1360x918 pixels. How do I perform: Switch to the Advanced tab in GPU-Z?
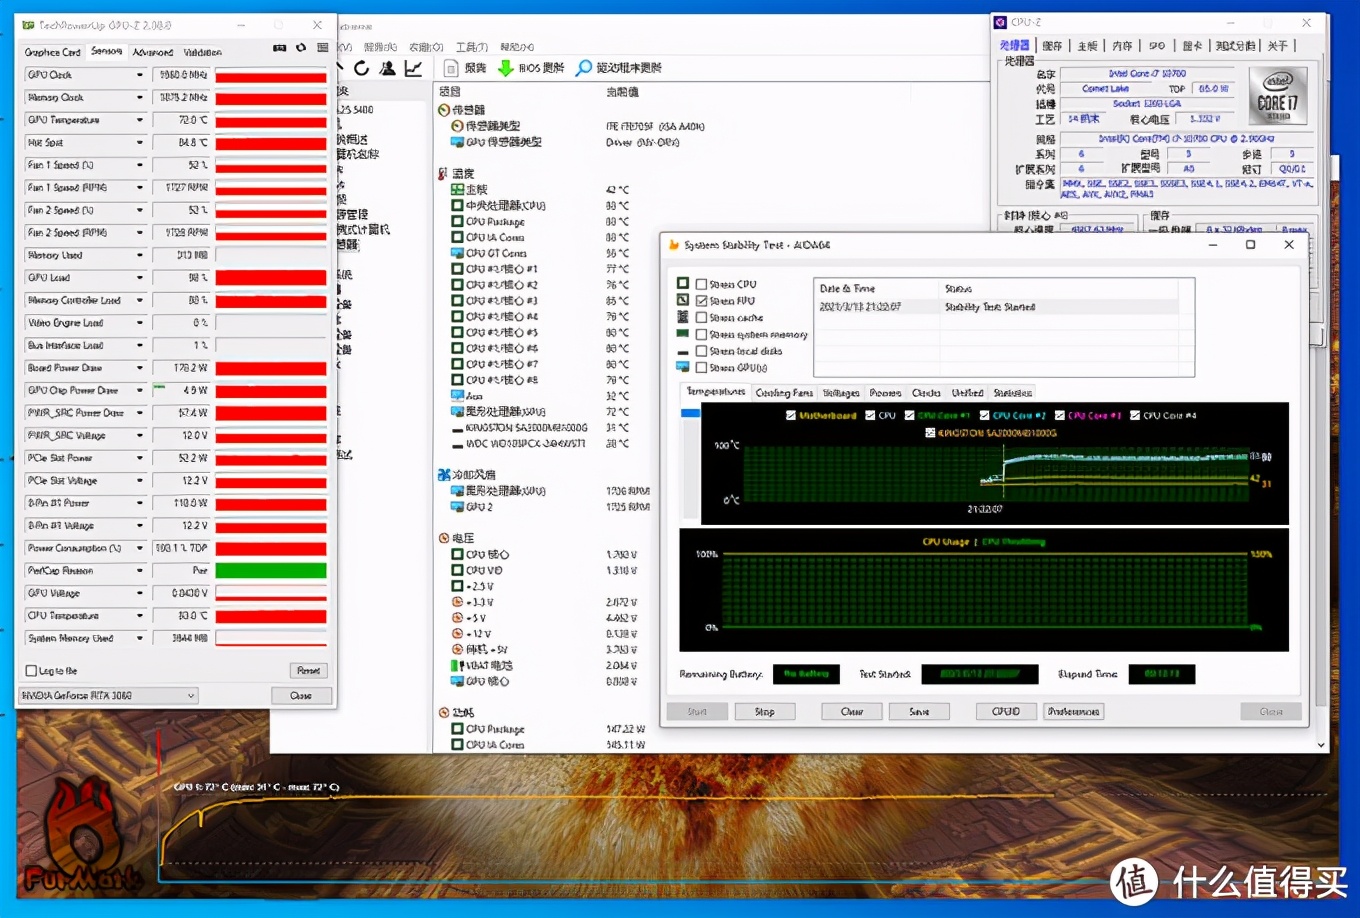(153, 52)
